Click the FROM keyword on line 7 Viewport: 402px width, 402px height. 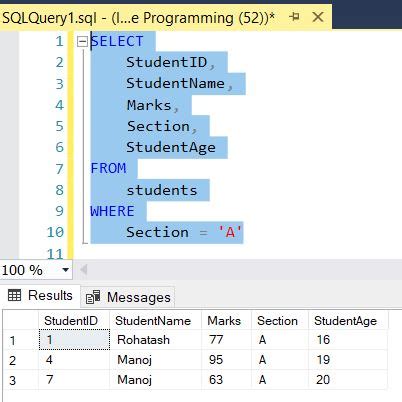(x=108, y=168)
